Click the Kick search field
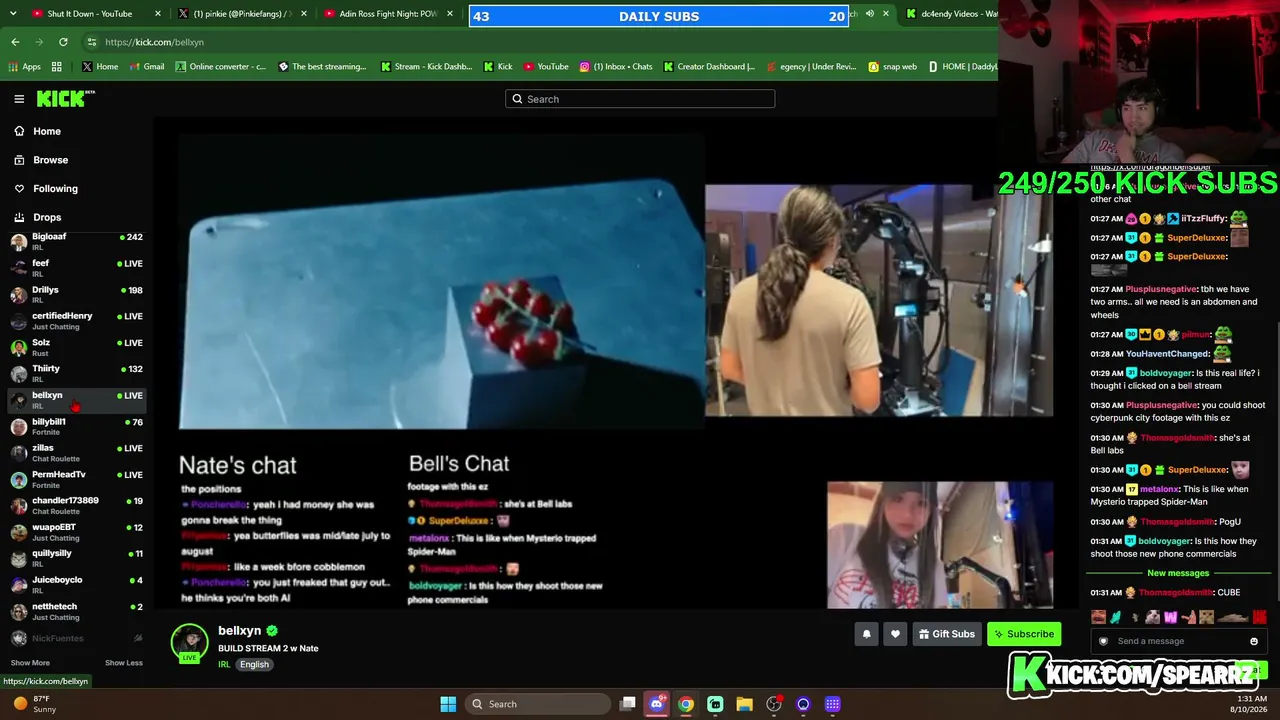Screen dimensions: 1280x720 tap(640, 99)
